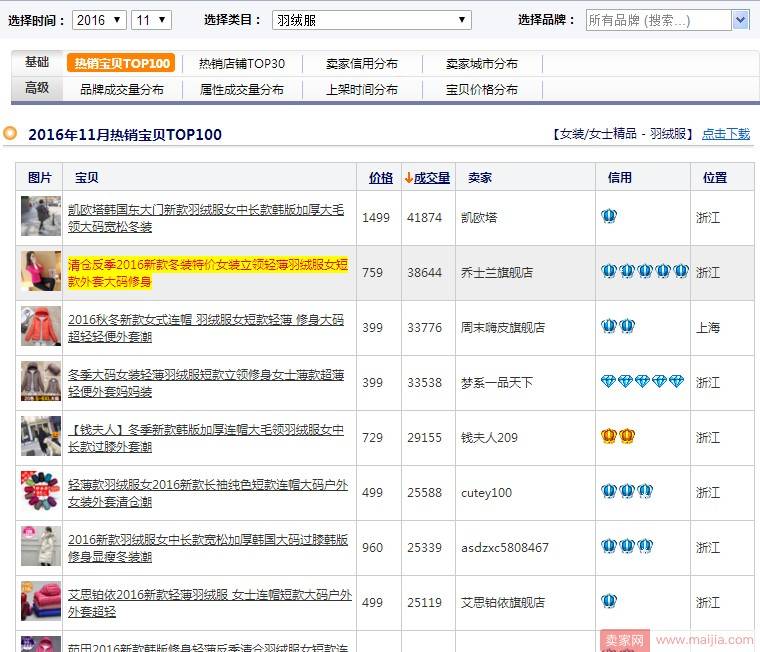Image resolution: width=760 pixels, height=652 pixels.
Task: Click seller name 梦系一品天下
Action: pyautogui.click(x=497, y=382)
